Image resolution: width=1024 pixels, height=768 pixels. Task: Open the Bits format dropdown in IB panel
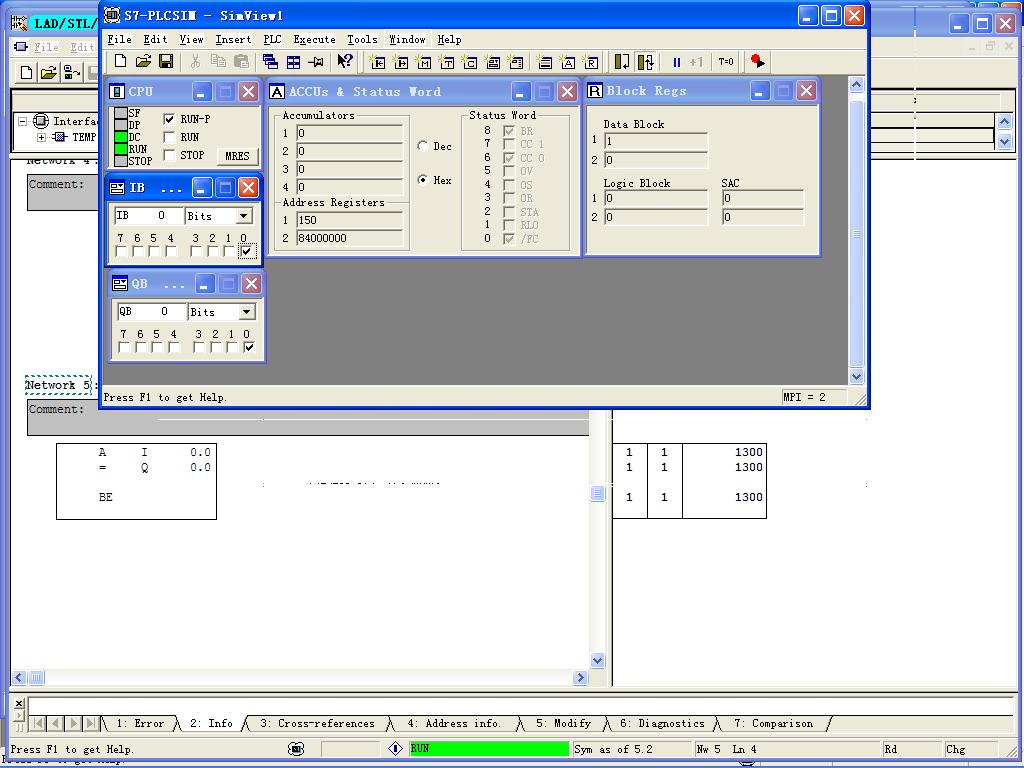pos(244,216)
